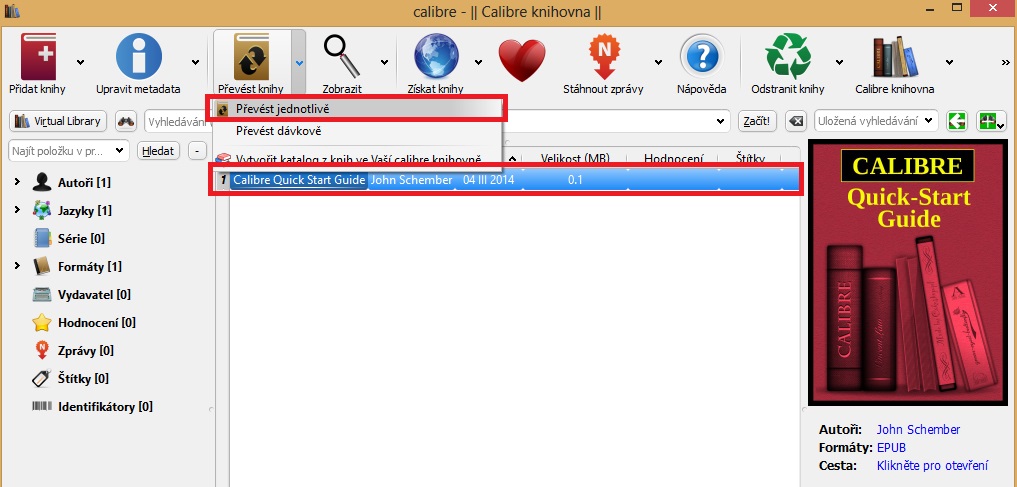Image resolution: width=1017 pixels, height=487 pixels.
Task: Click the red heart donate icon
Action: [522, 60]
